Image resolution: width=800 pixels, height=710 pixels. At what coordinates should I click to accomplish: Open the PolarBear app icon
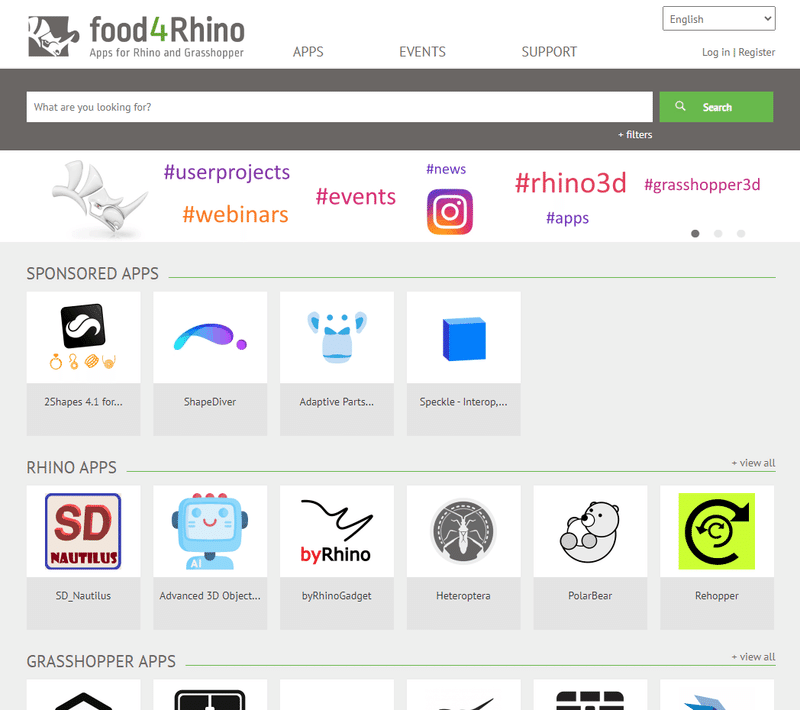(590, 531)
